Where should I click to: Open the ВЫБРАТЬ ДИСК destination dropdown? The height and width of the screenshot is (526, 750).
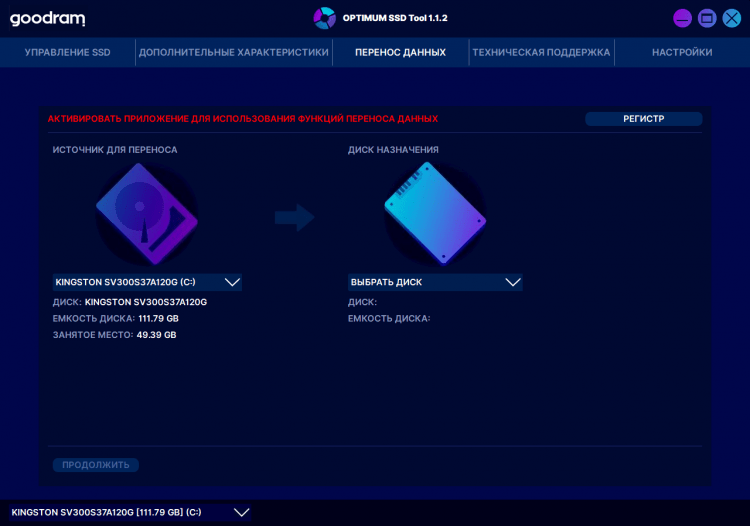point(435,282)
